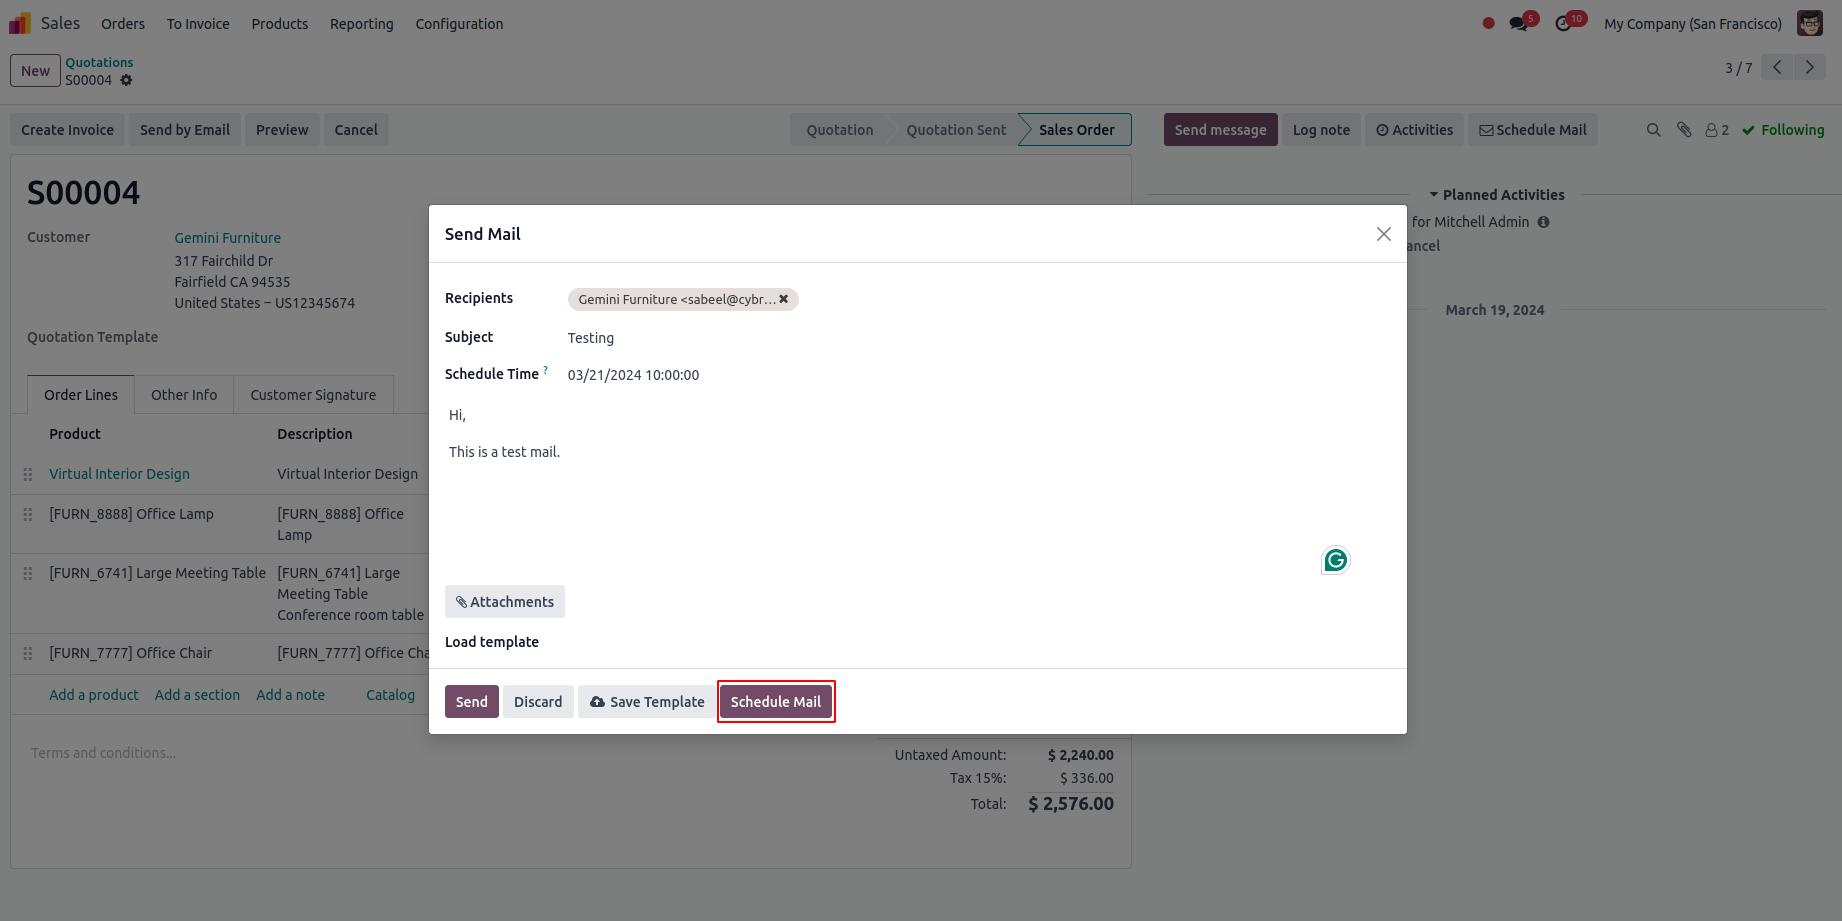This screenshot has height=921, width=1842.
Task: Open the My Company (San Francisco) switcher
Action: click(1693, 24)
